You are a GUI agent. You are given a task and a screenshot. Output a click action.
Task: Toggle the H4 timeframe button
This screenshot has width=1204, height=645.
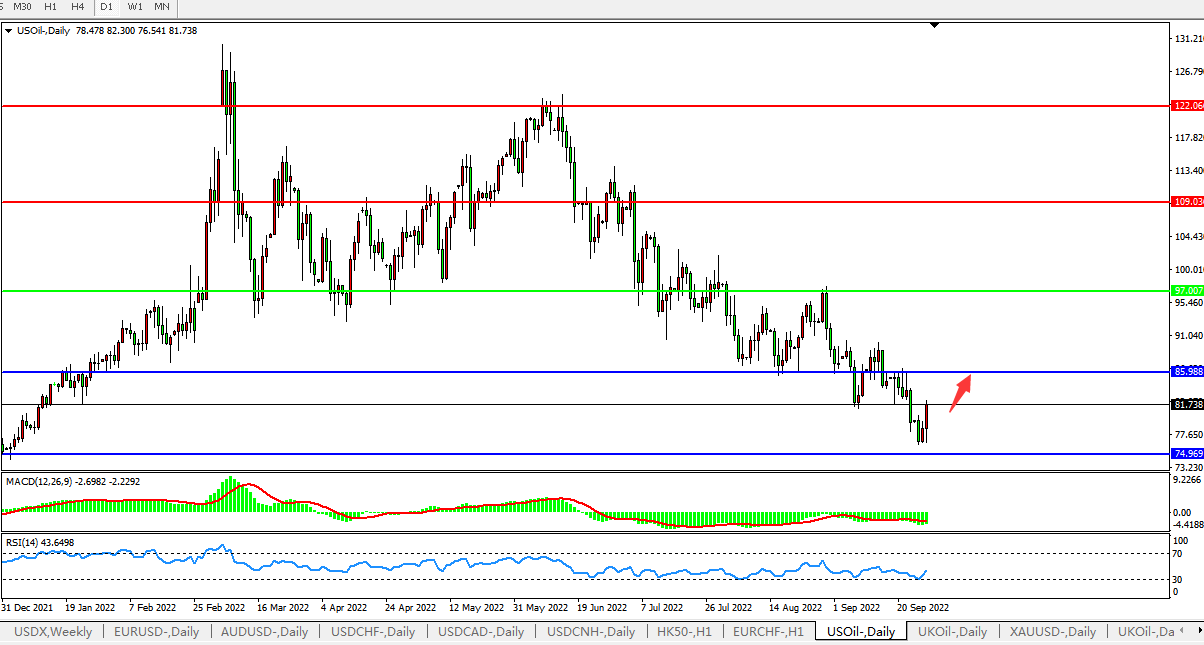click(77, 7)
